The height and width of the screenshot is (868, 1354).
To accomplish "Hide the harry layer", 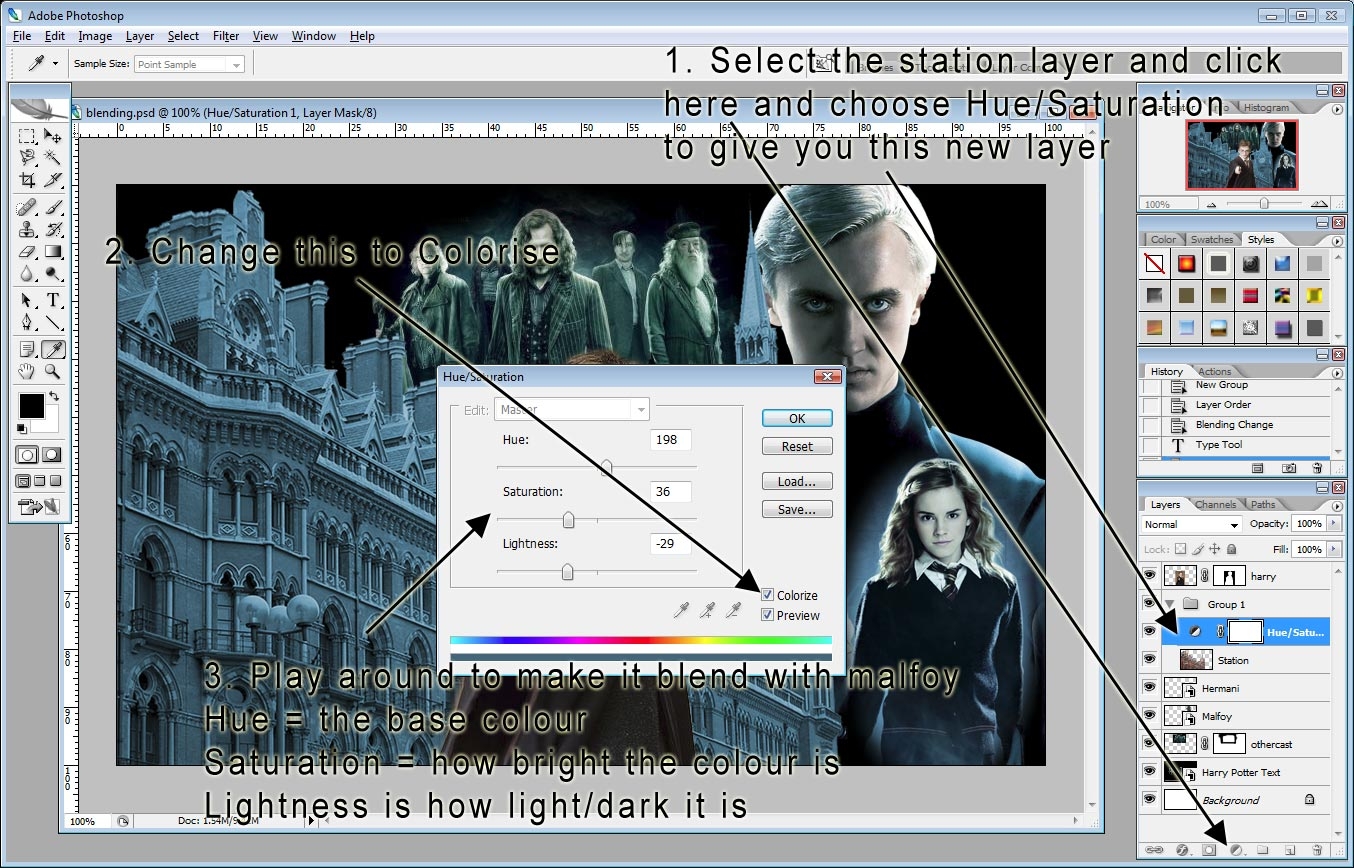I will click(x=1150, y=576).
